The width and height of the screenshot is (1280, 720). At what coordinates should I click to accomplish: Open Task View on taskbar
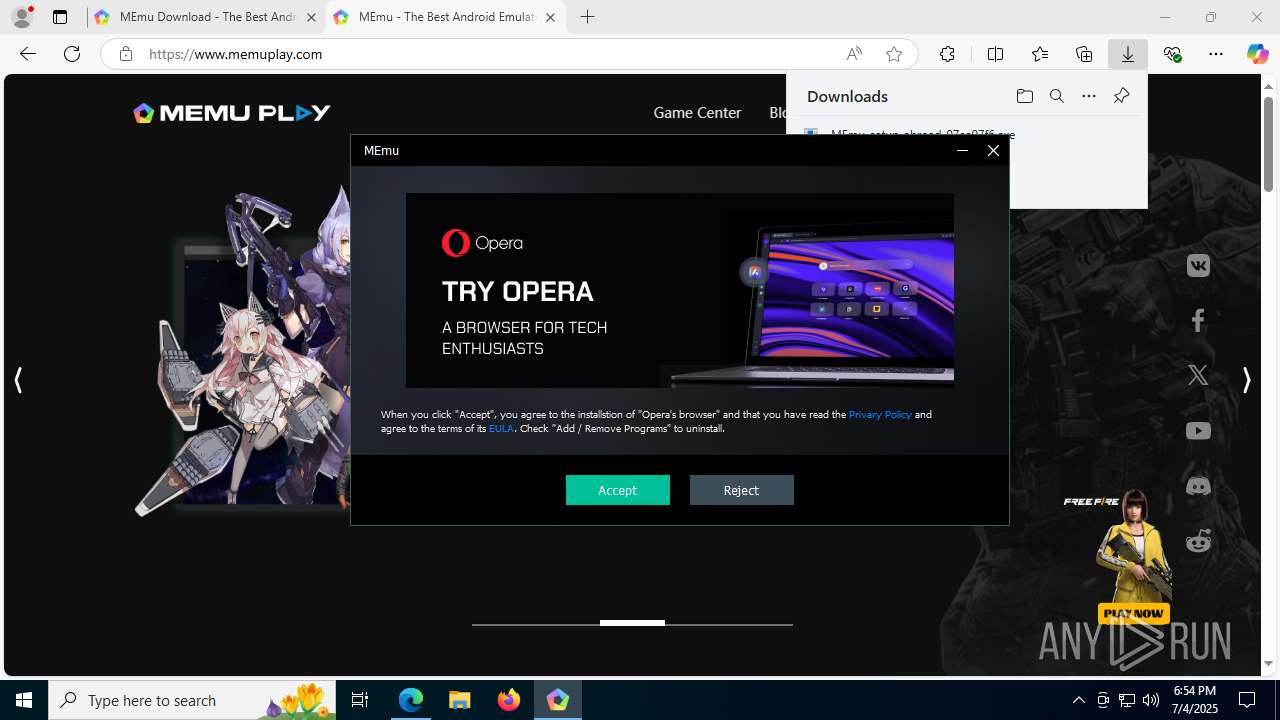360,700
